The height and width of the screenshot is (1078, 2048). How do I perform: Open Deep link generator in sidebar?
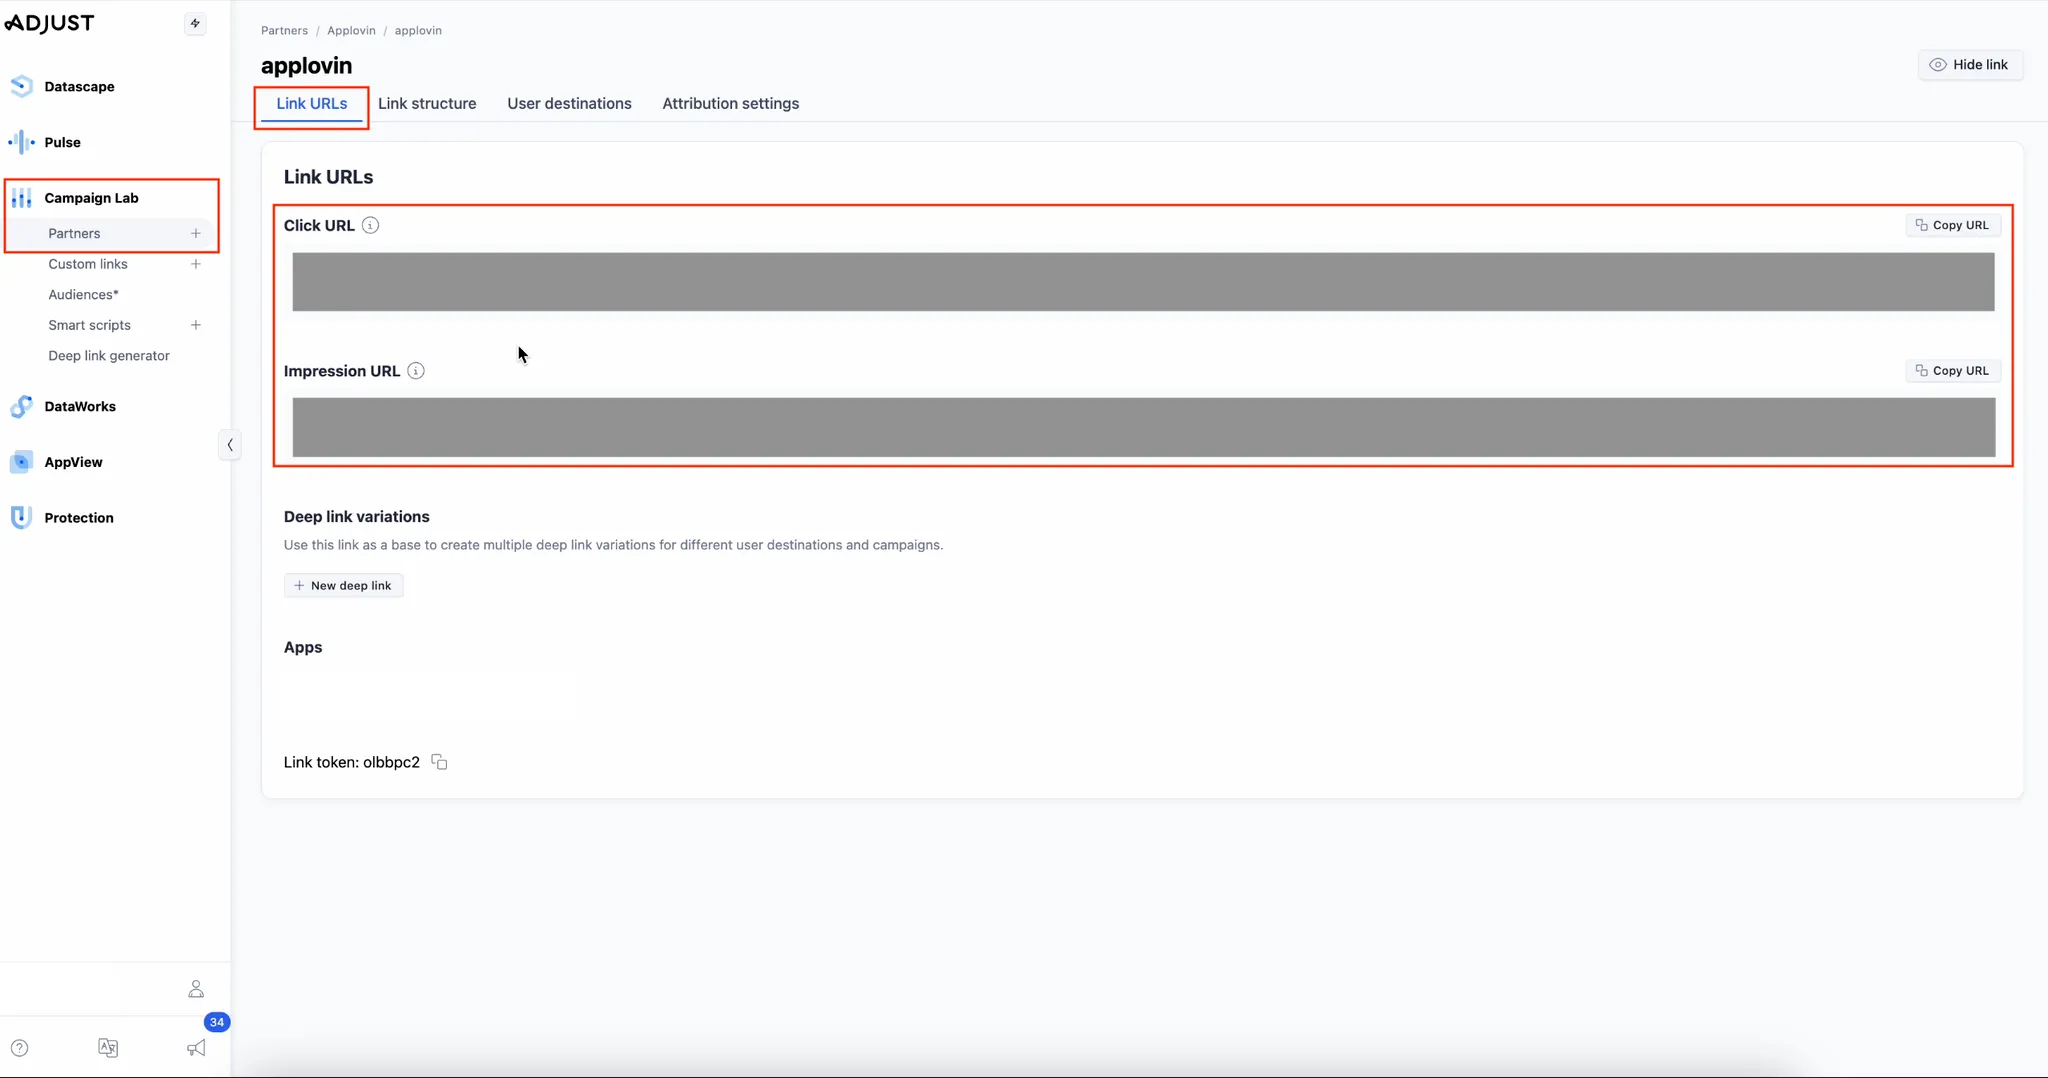tap(109, 356)
